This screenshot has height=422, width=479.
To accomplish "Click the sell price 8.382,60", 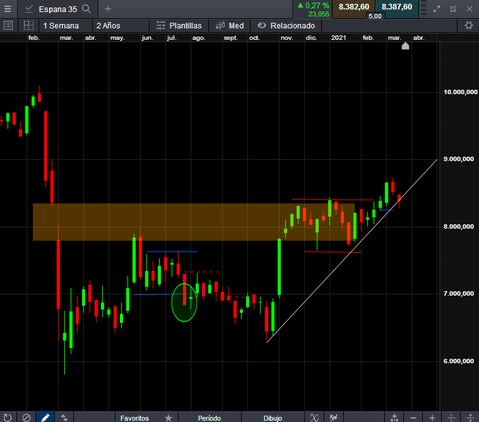I will coord(354,7).
